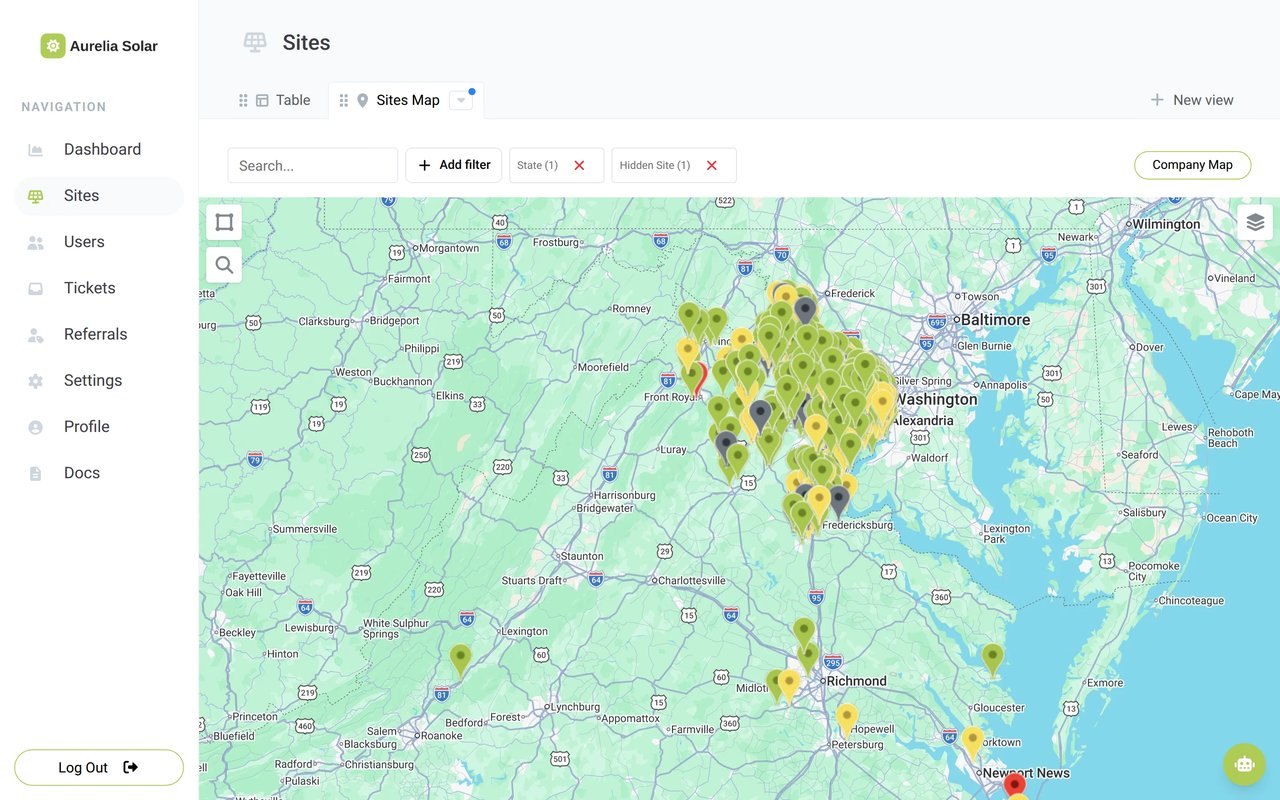Click the Sites page title solar icon
The width and height of the screenshot is (1280, 800).
pos(255,42)
